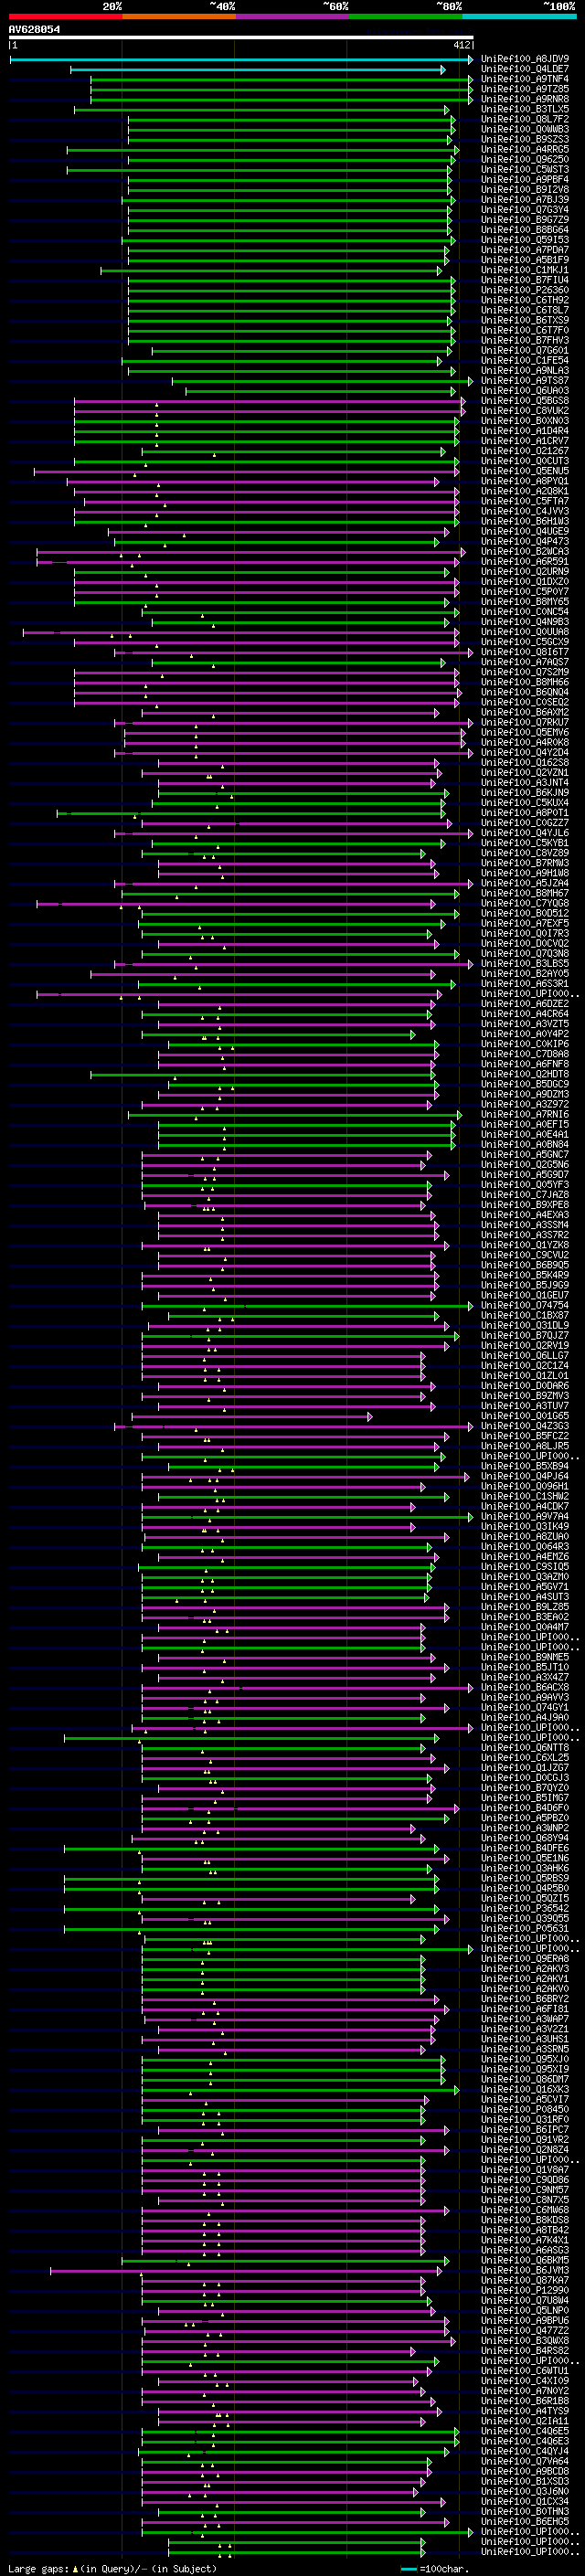Open hit UniRef100_Q5ENU5
The width and height of the screenshot is (585, 2576).
tap(525, 471)
